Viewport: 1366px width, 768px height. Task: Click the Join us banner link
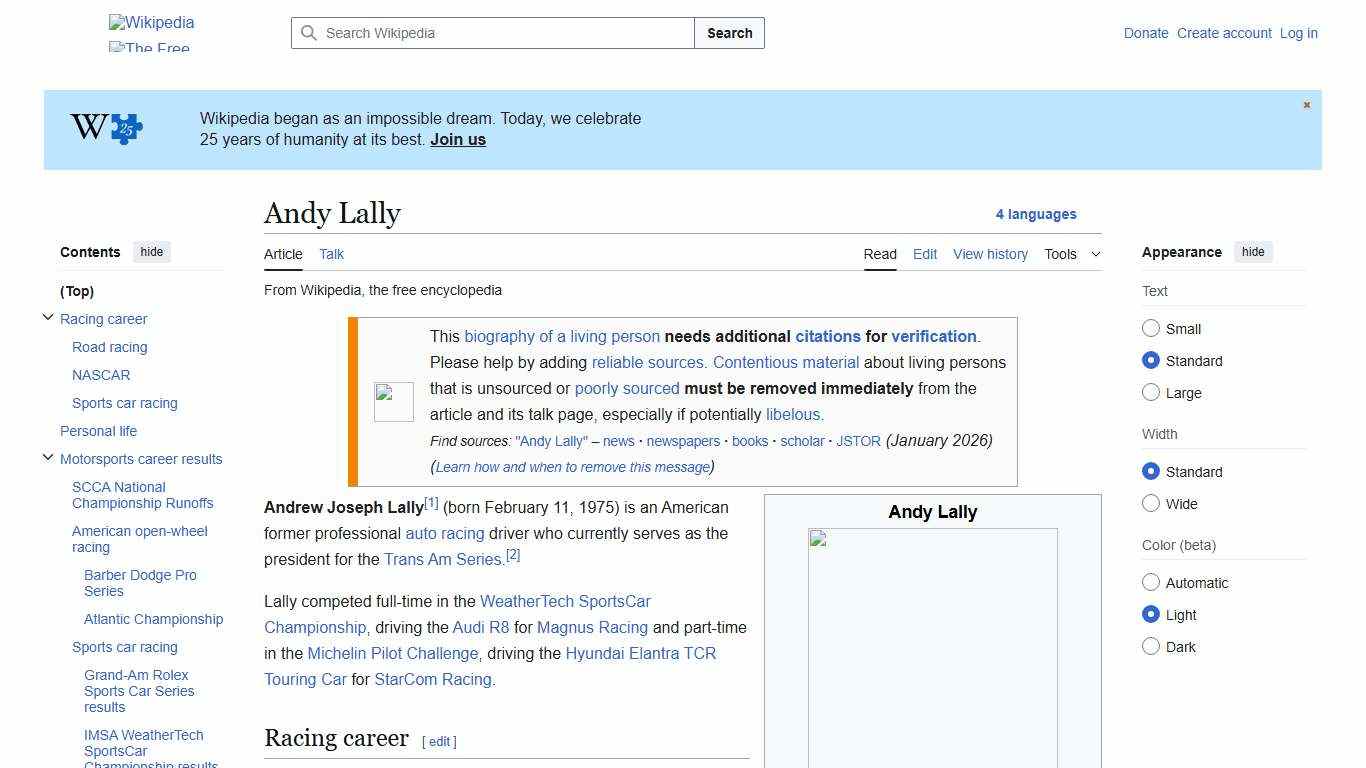pyautogui.click(x=457, y=139)
